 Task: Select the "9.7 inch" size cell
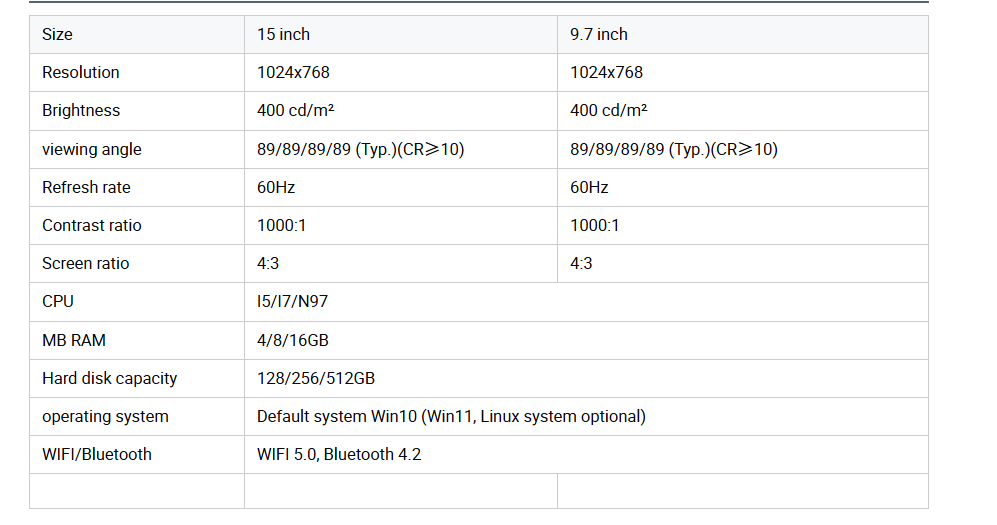click(599, 35)
